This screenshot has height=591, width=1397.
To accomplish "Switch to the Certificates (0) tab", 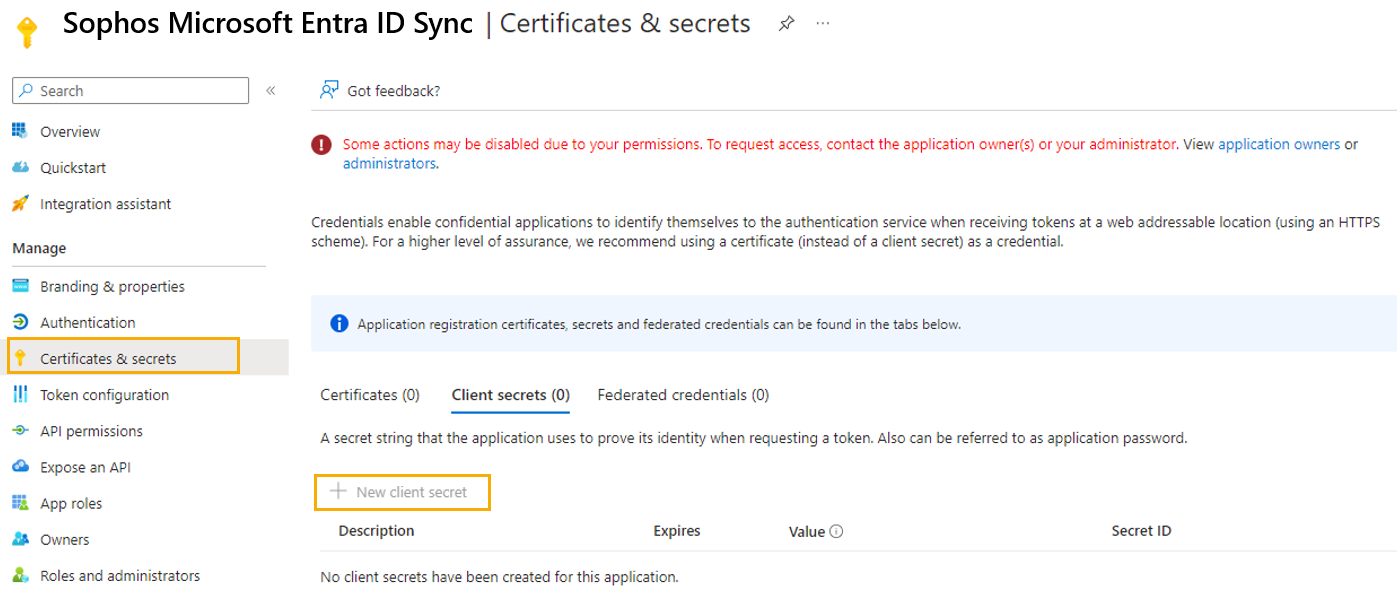I will pyautogui.click(x=370, y=395).
